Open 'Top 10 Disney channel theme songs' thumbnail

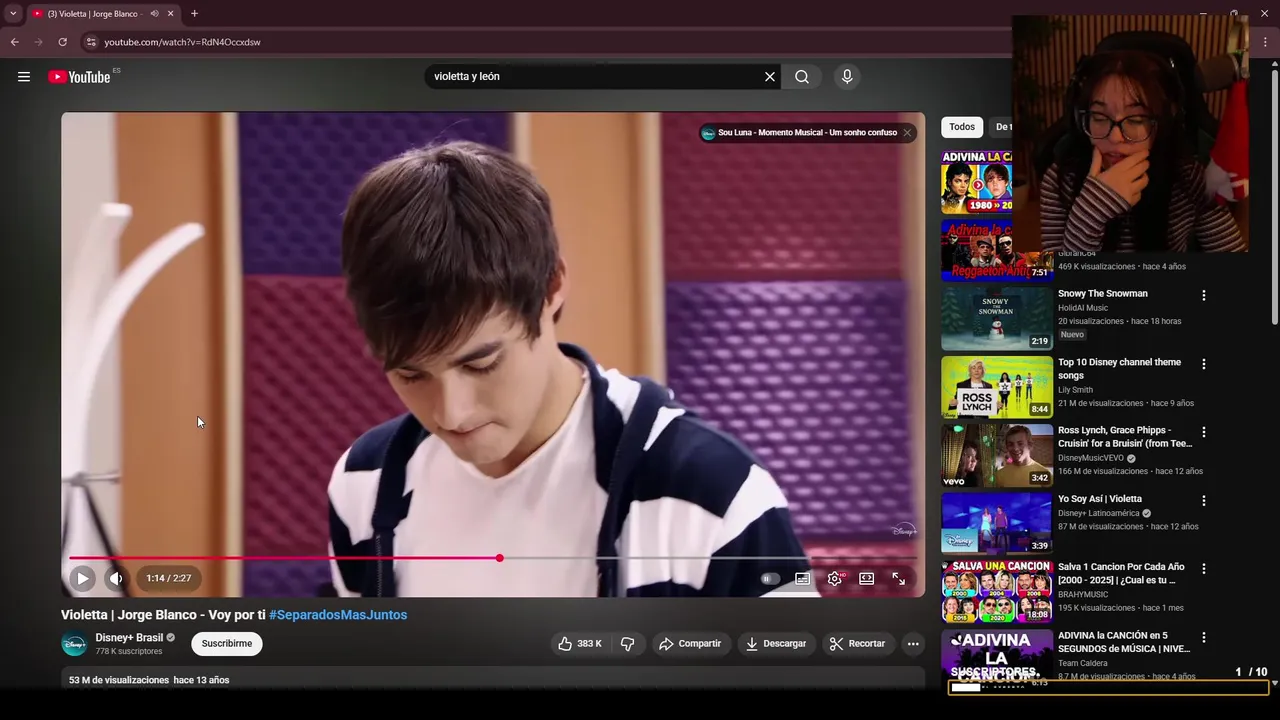click(997, 387)
